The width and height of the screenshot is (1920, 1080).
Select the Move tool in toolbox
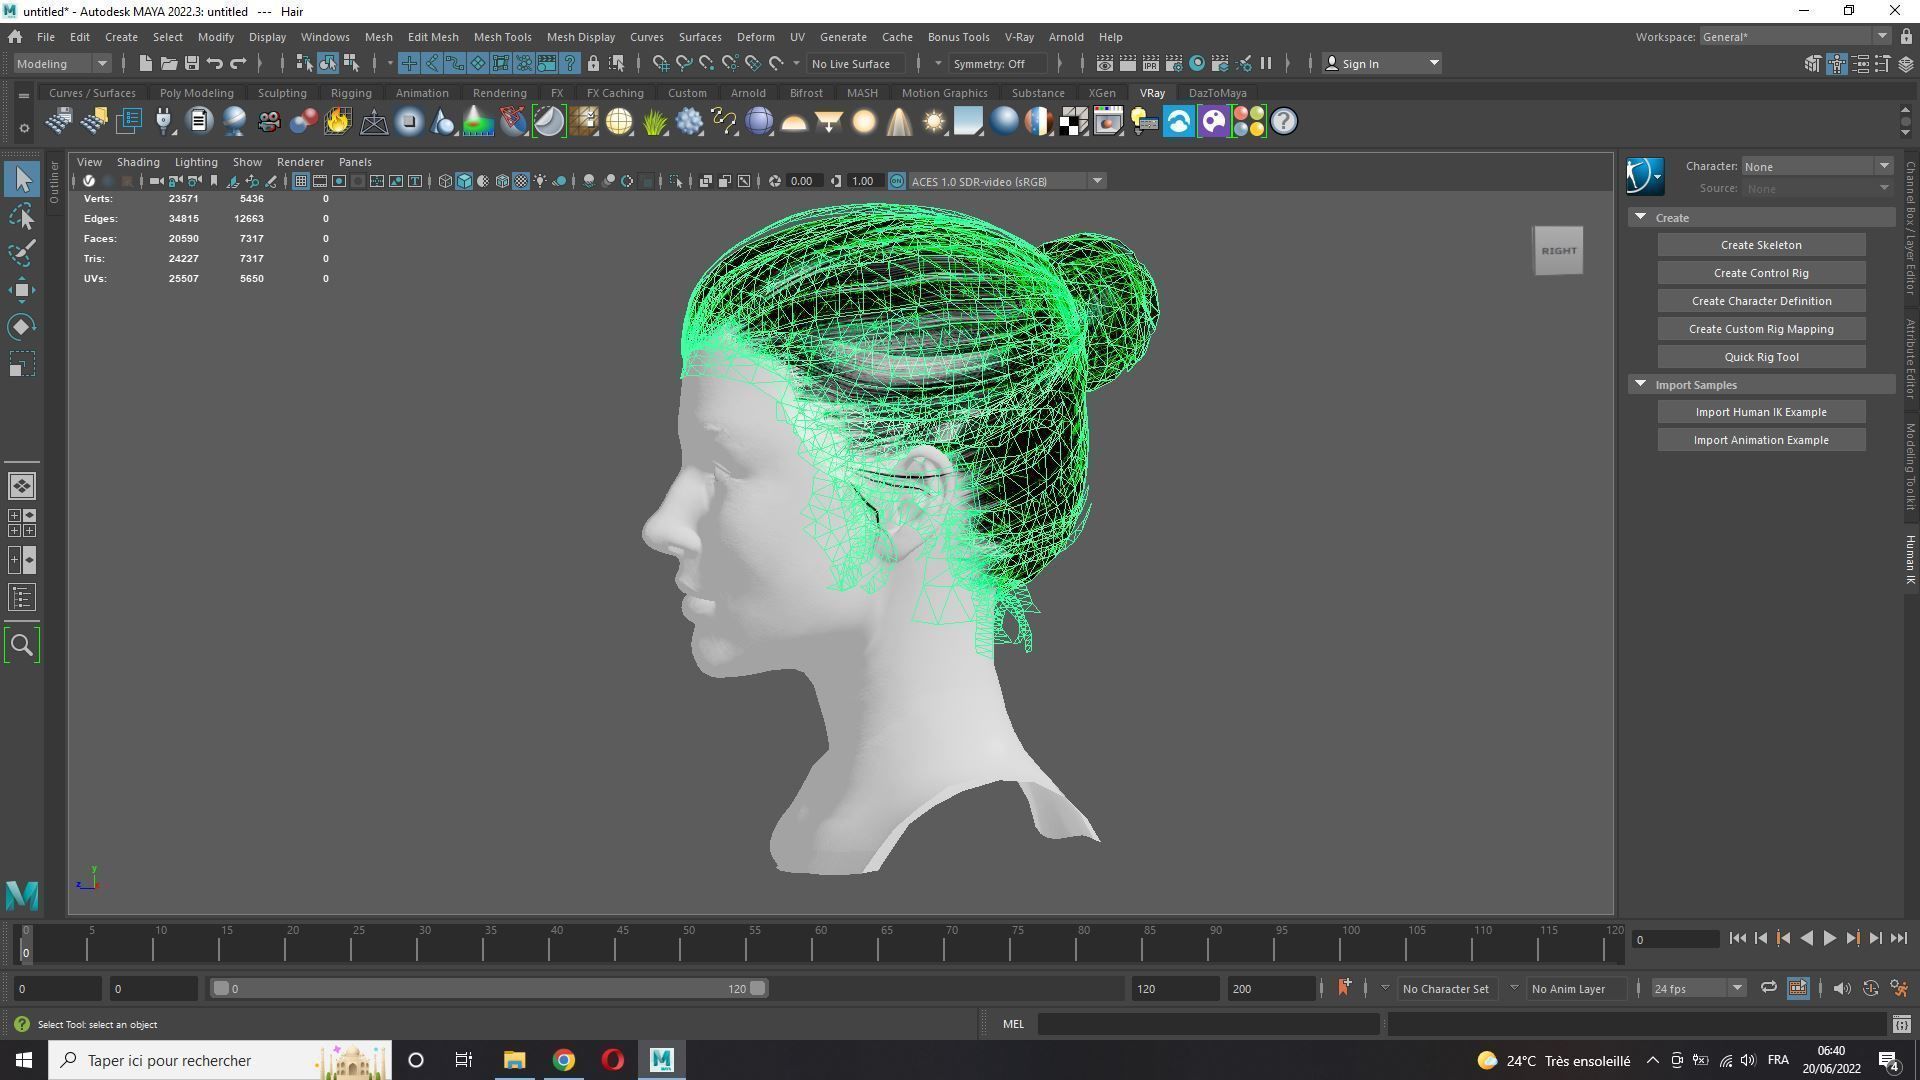click(22, 290)
